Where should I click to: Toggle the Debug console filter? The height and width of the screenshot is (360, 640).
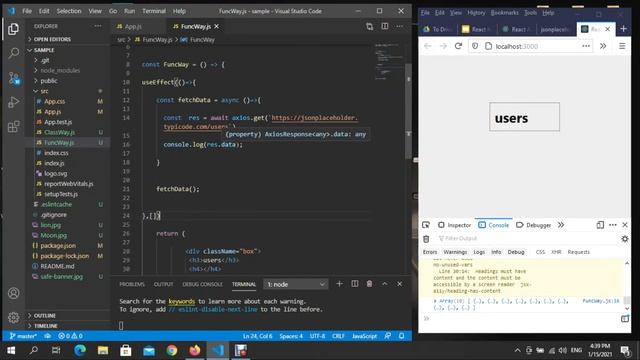coord(516,252)
